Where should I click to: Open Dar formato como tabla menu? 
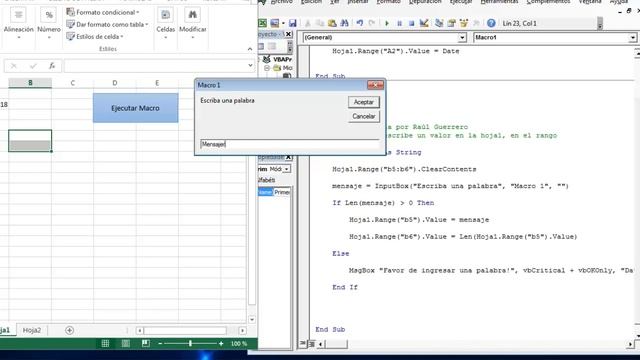pos(107,24)
